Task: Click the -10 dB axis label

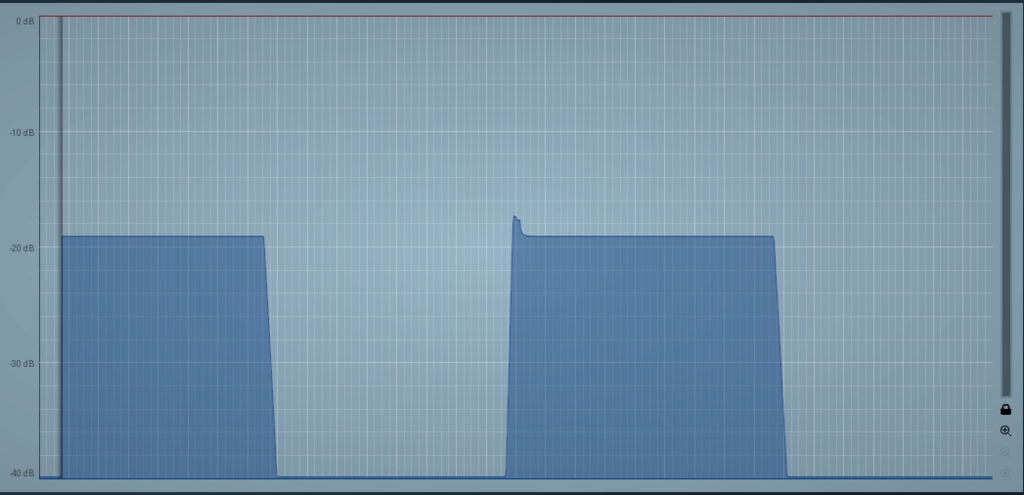Action: (x=22, y=133)
